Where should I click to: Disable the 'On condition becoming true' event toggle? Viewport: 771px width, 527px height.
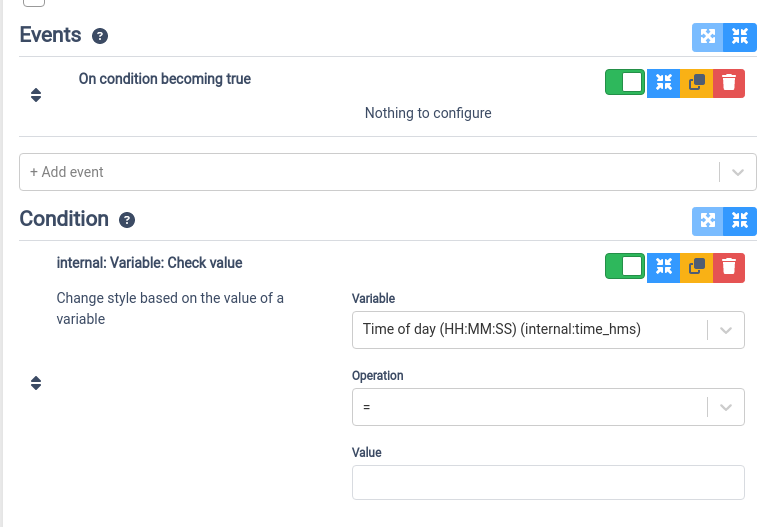[624, 82]
